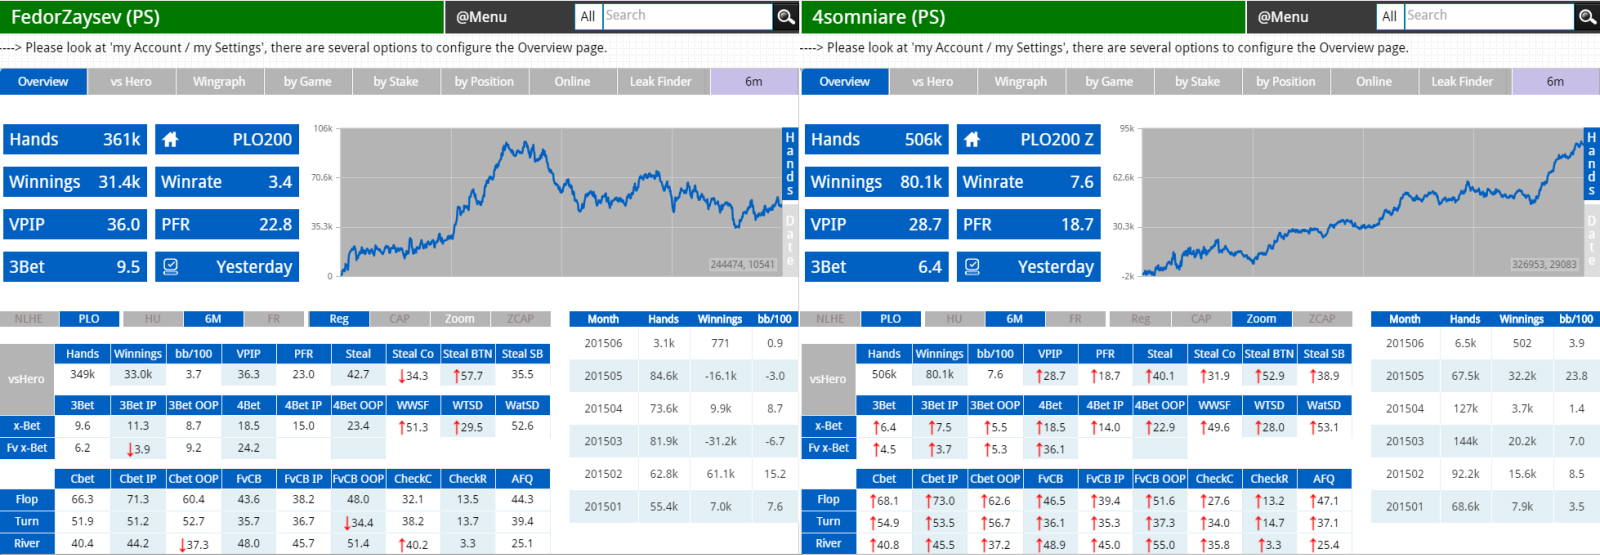This screenshot has width=1600, height=555.
Task: Toggle PLO filter in 4somniare panel
Action: 891,319
